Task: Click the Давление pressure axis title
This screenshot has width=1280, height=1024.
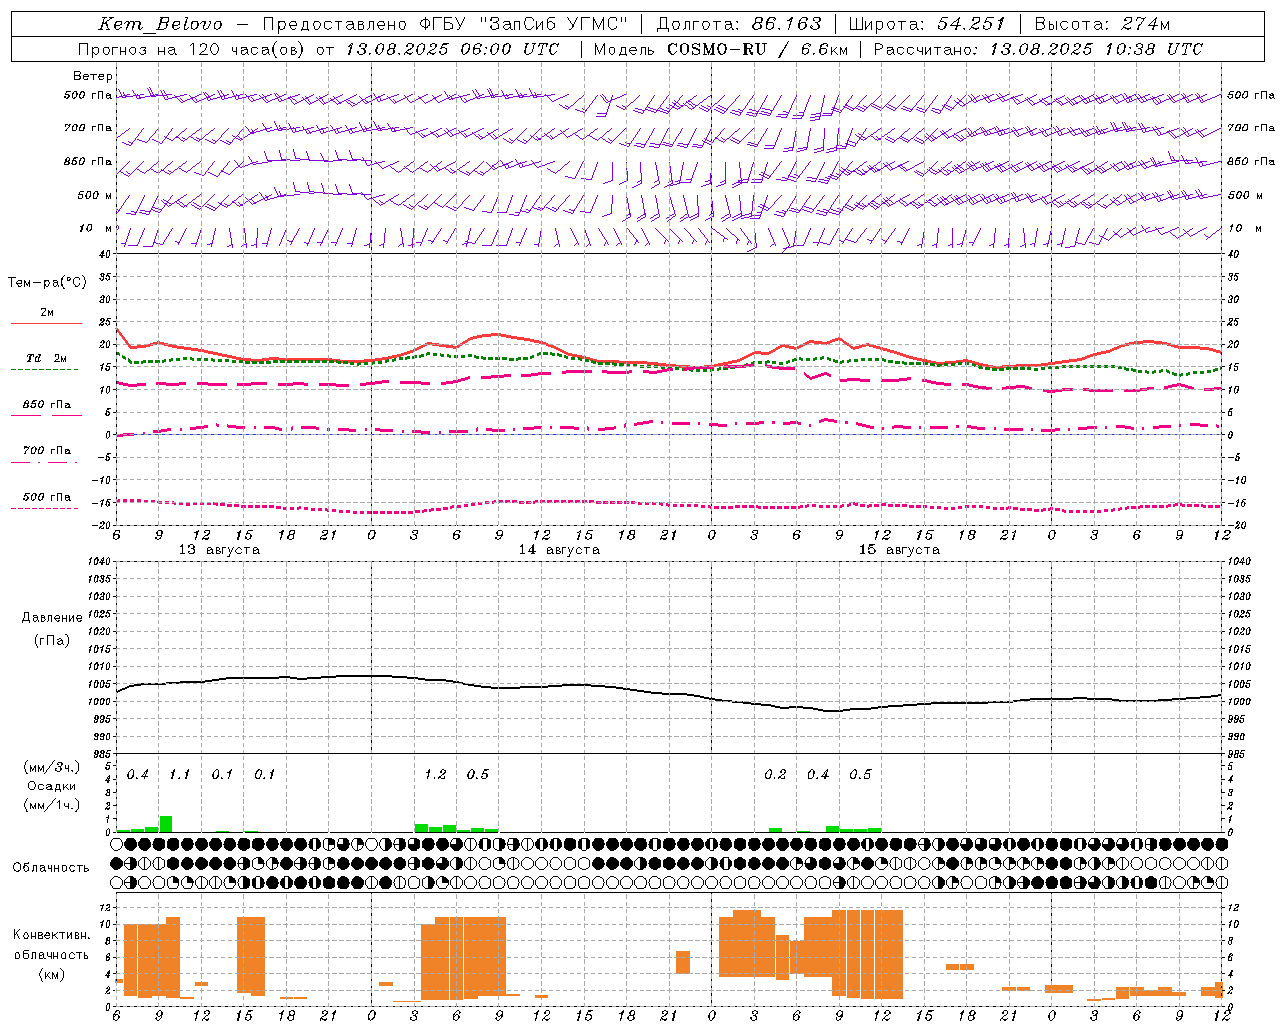Action: 52,618
